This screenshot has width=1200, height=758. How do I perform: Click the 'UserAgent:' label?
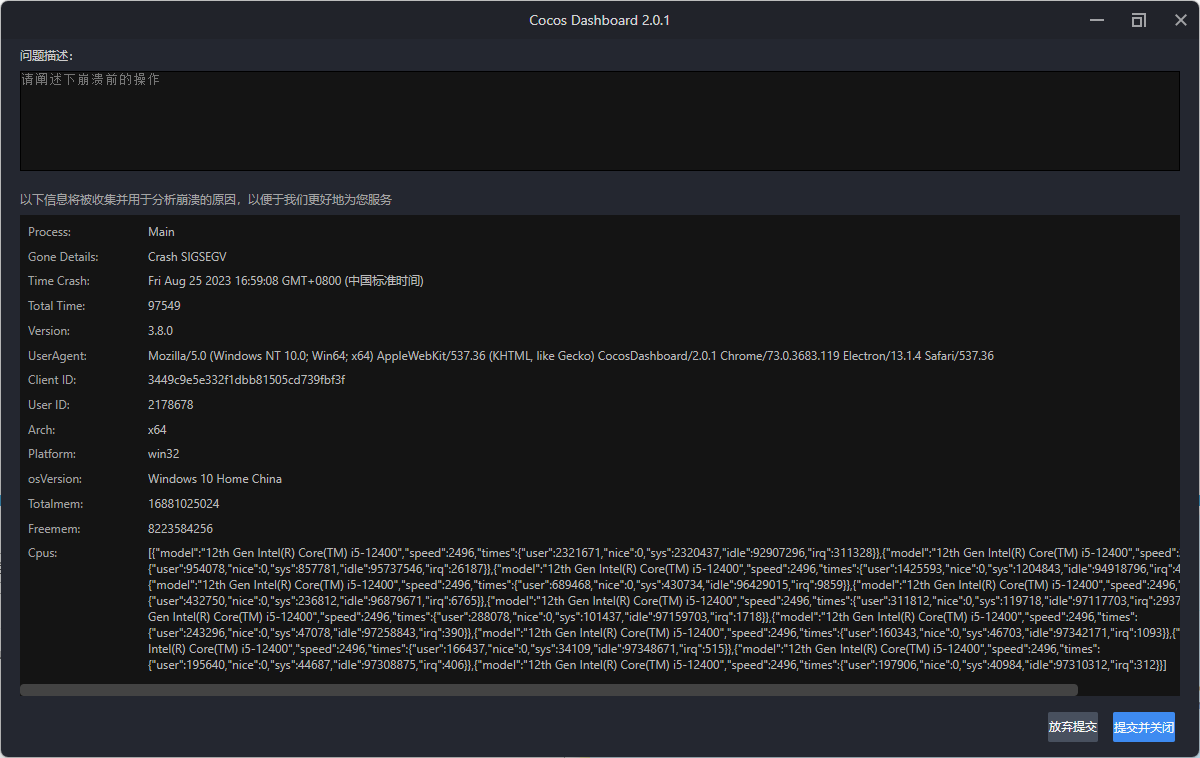pos(57,356)
